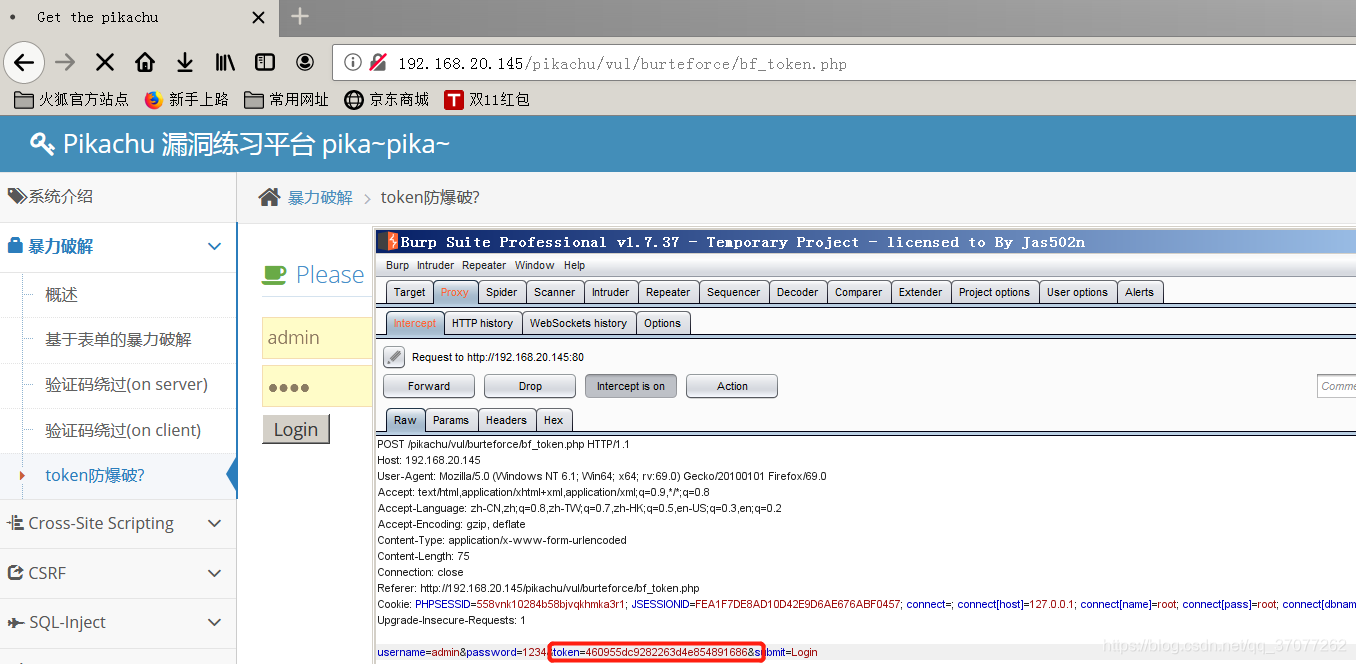Screen dimensions: 1356x664
Task: Toggle the sidebar view icon
Action: pyautogui.click(x=265, y=63)
